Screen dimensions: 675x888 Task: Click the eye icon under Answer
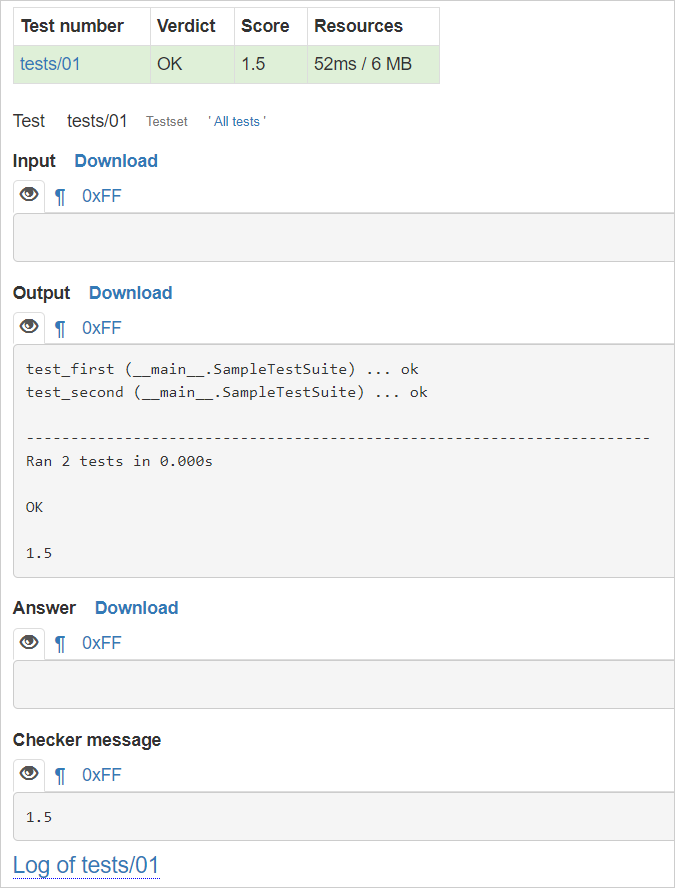point(29,642)
